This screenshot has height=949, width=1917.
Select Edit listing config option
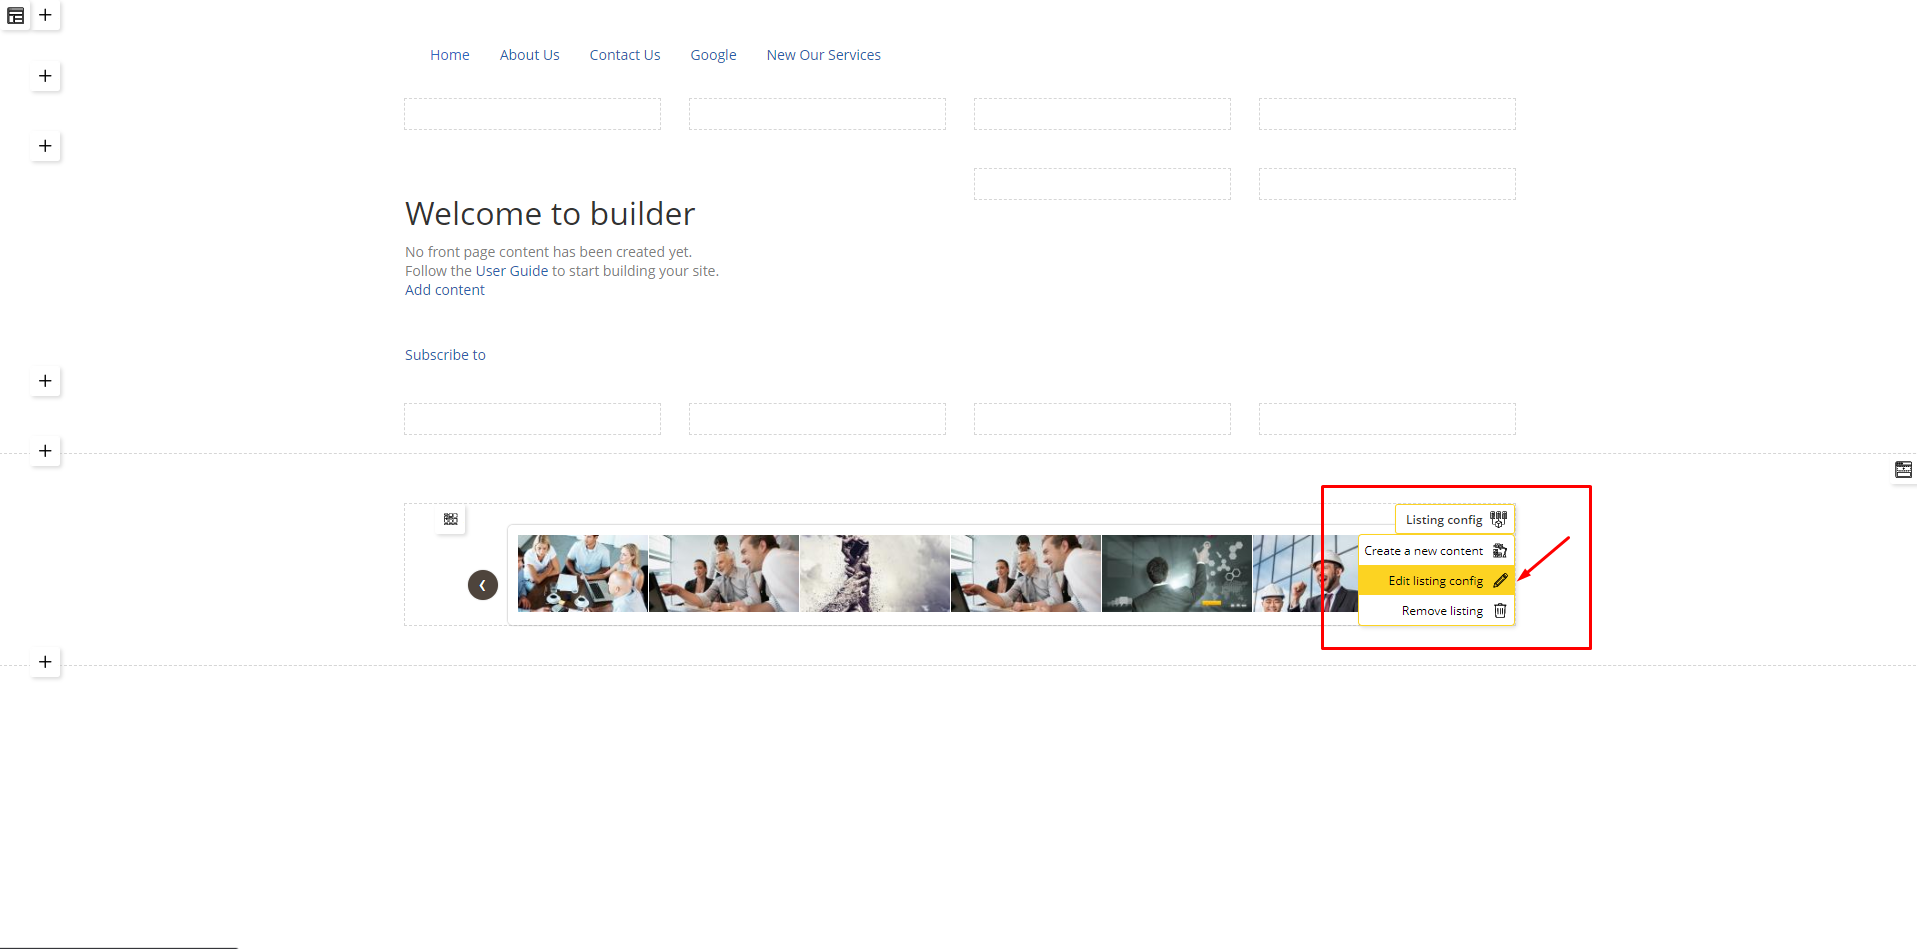(1436, 581)
